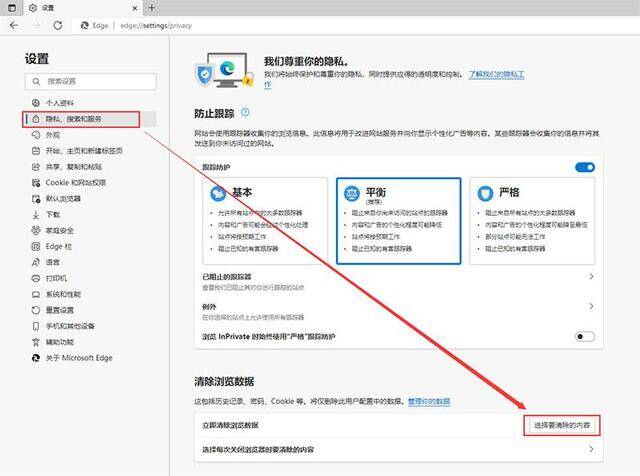
Task: Click the privacy shield illustration
Action: pos(224,70)
